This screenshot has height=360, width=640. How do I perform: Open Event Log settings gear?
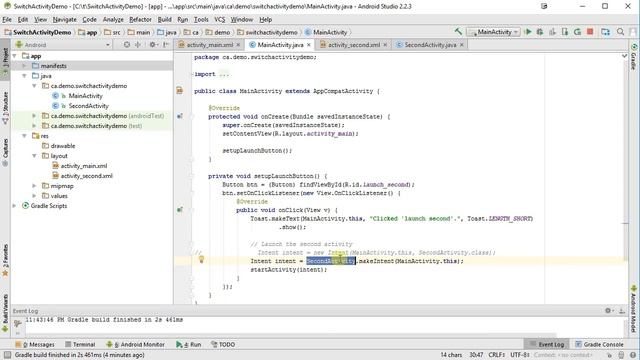tap(609, 311)
